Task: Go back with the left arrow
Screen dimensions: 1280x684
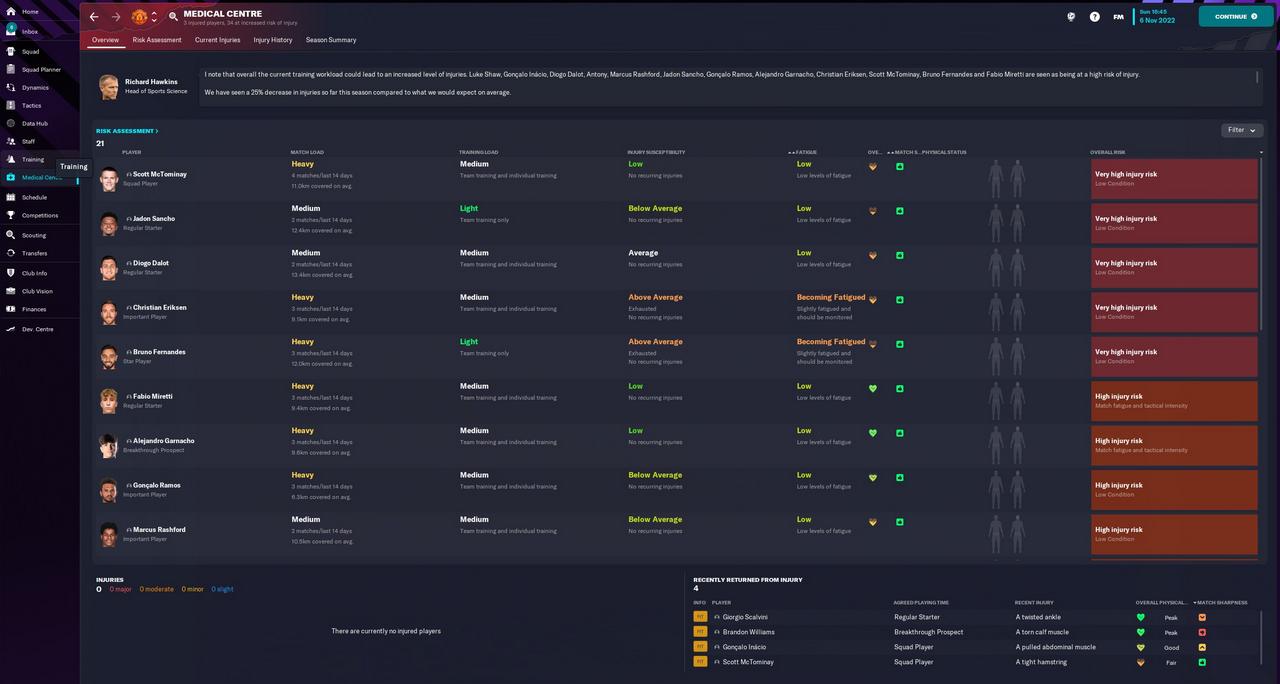Action: click(94, 17)
